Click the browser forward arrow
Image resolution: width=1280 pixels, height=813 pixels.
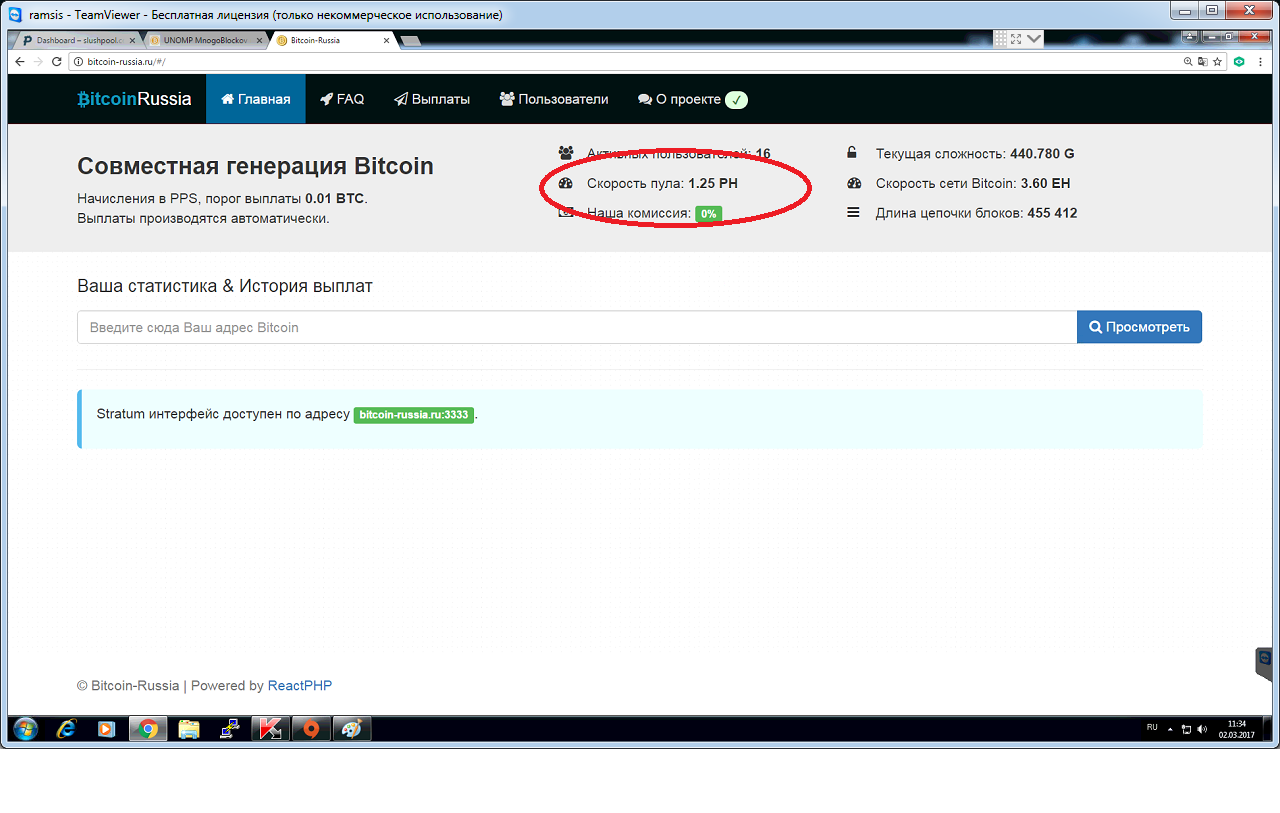tap(38, 61)
